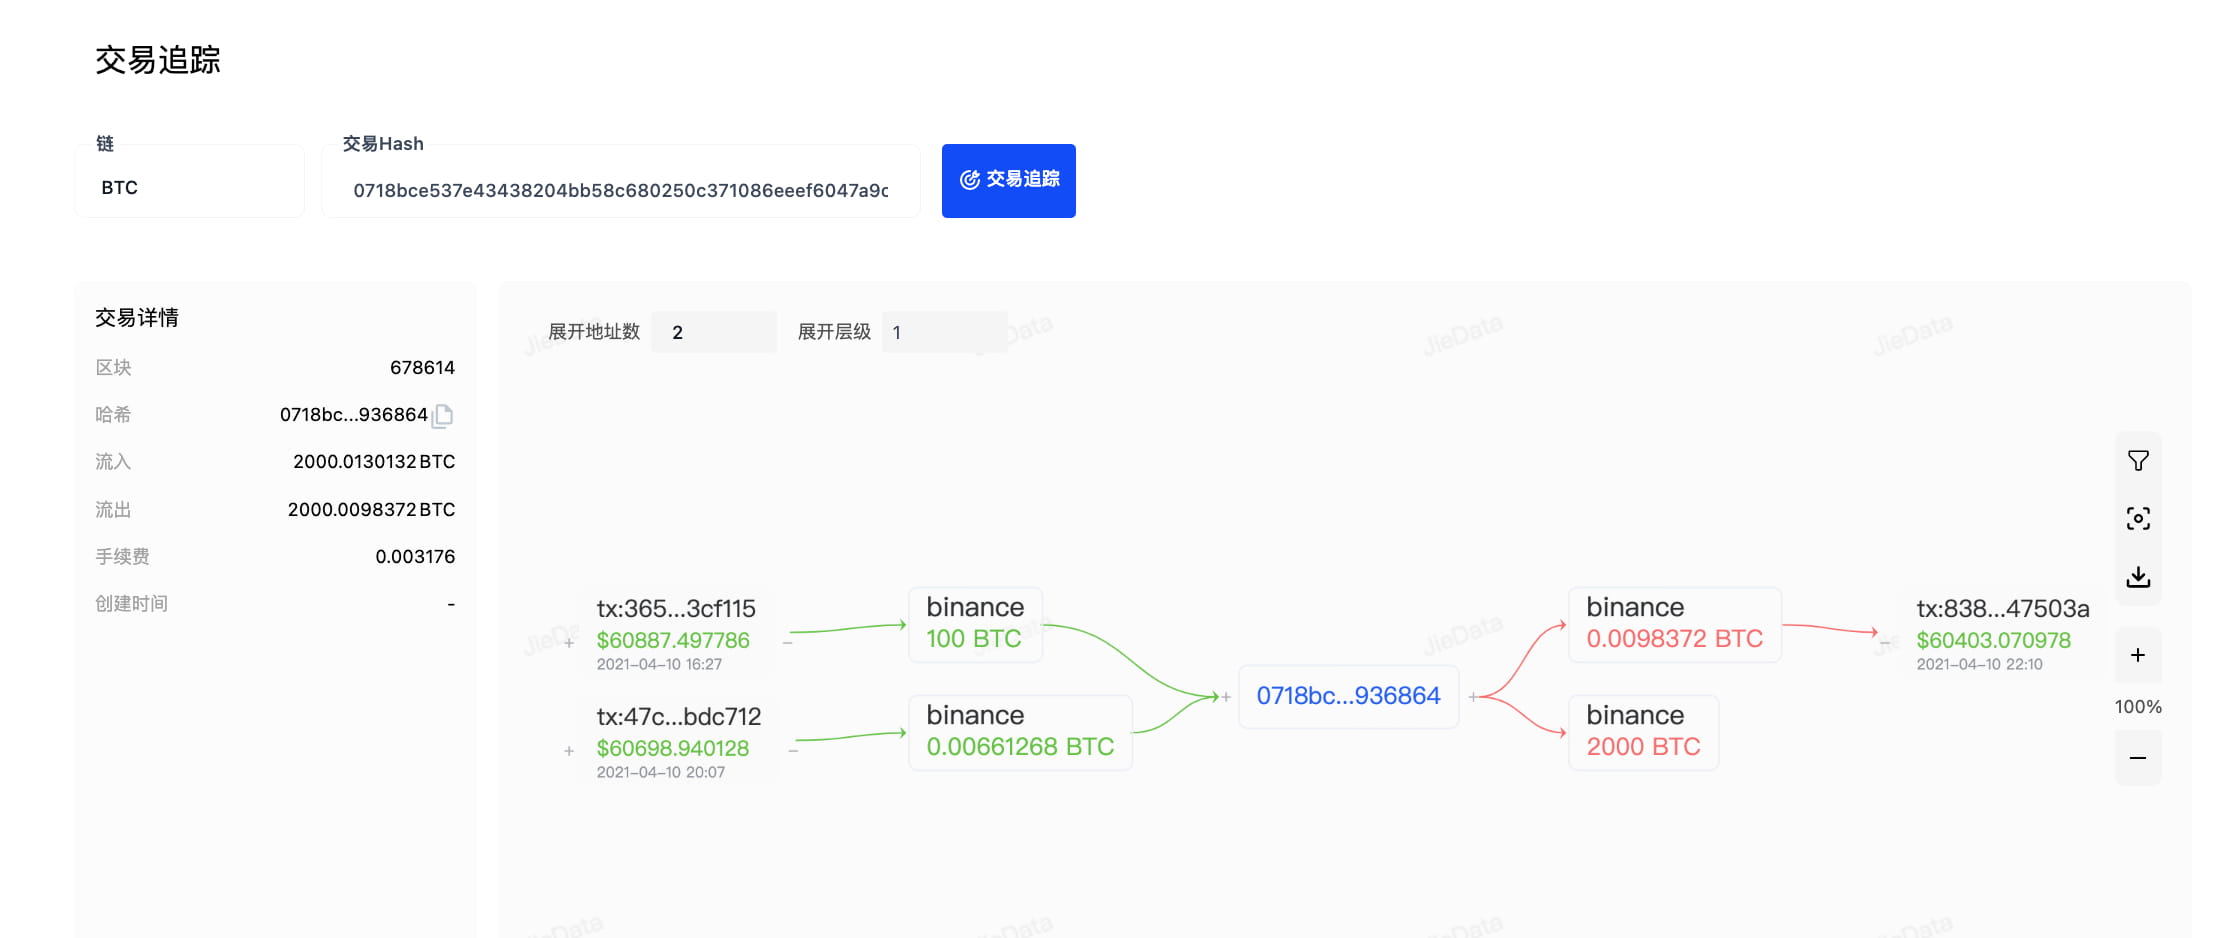
Task: Zoom in with the plus button
Action: tap(2138, 655)
